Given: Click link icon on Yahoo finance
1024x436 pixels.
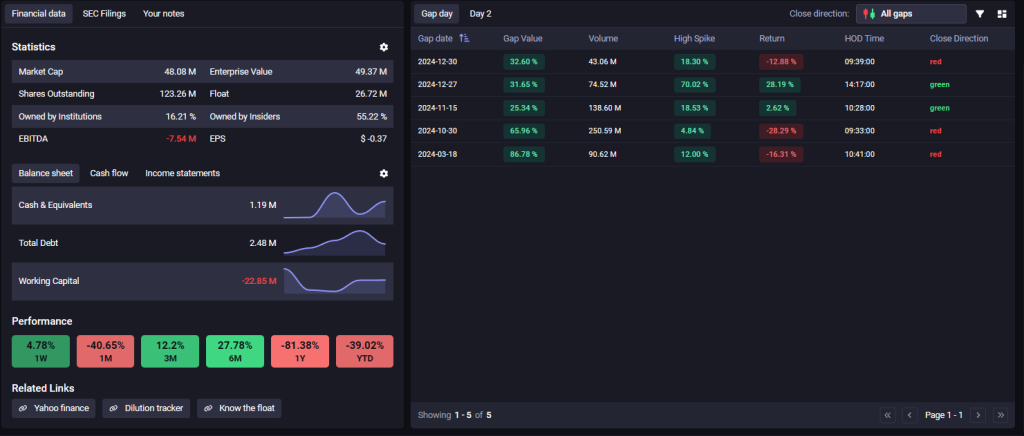Looking at the screenshot, I should [x=23, y=409].
